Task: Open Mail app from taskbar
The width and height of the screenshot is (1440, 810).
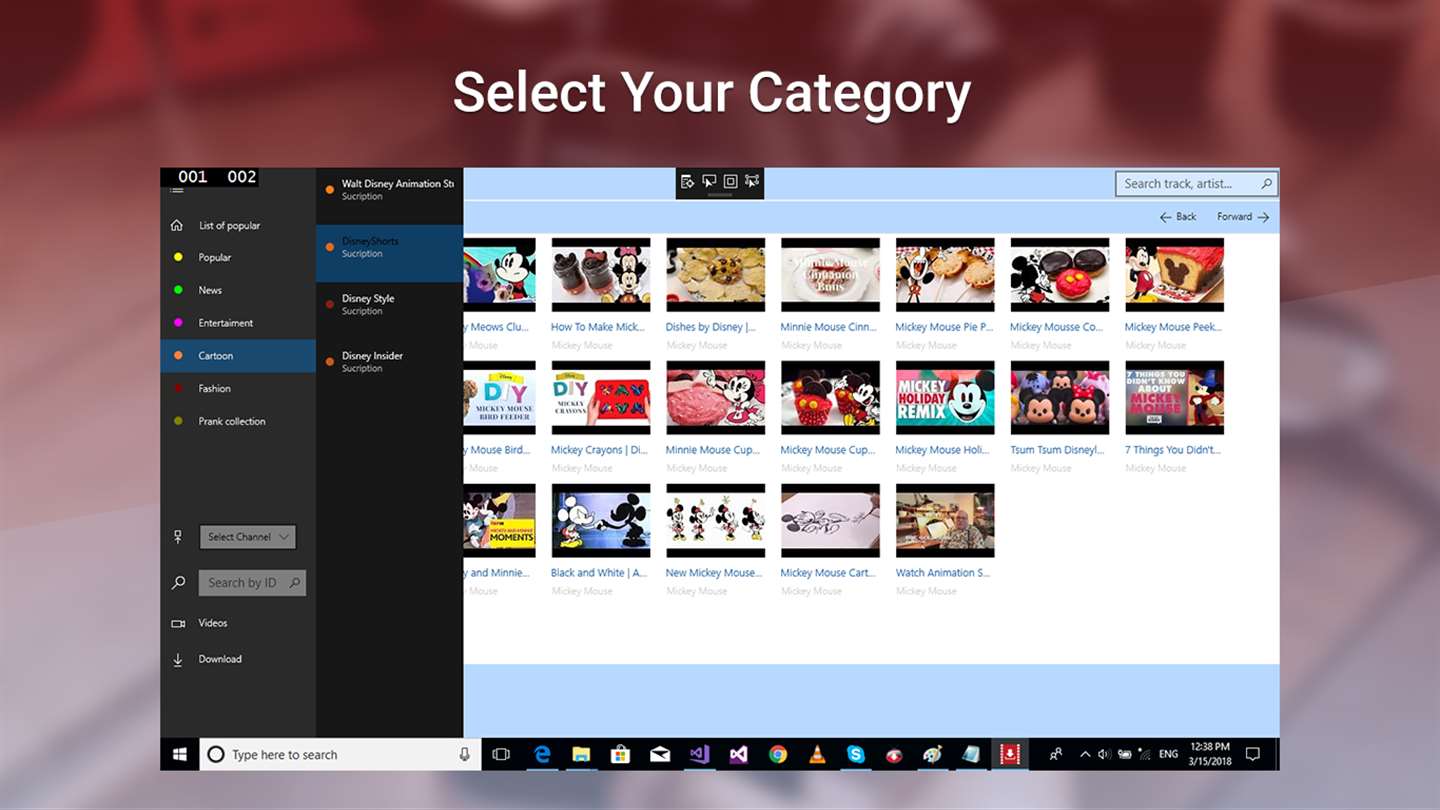Action: point(660,755)
